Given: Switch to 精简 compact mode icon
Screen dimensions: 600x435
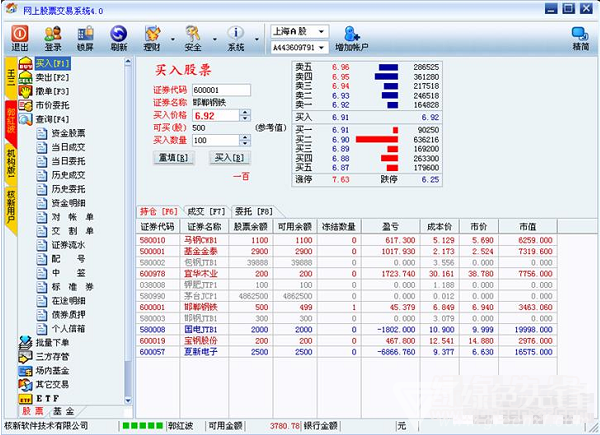Looking at the screenshot, I should [580, 38].
